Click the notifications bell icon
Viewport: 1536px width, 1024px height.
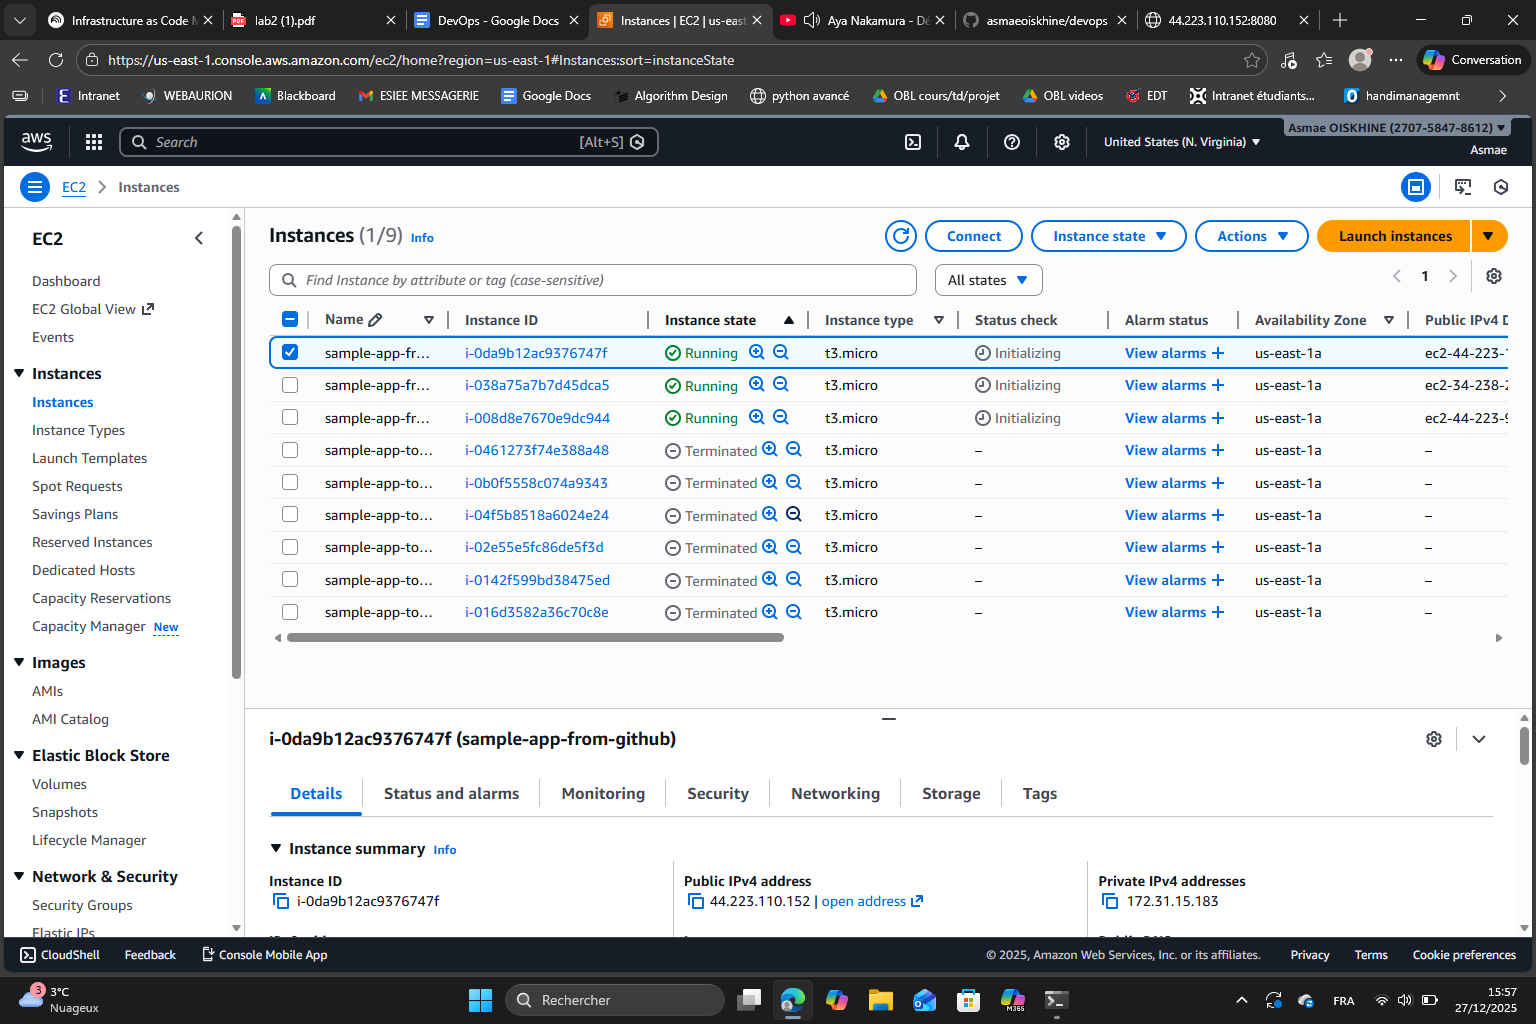961,141
